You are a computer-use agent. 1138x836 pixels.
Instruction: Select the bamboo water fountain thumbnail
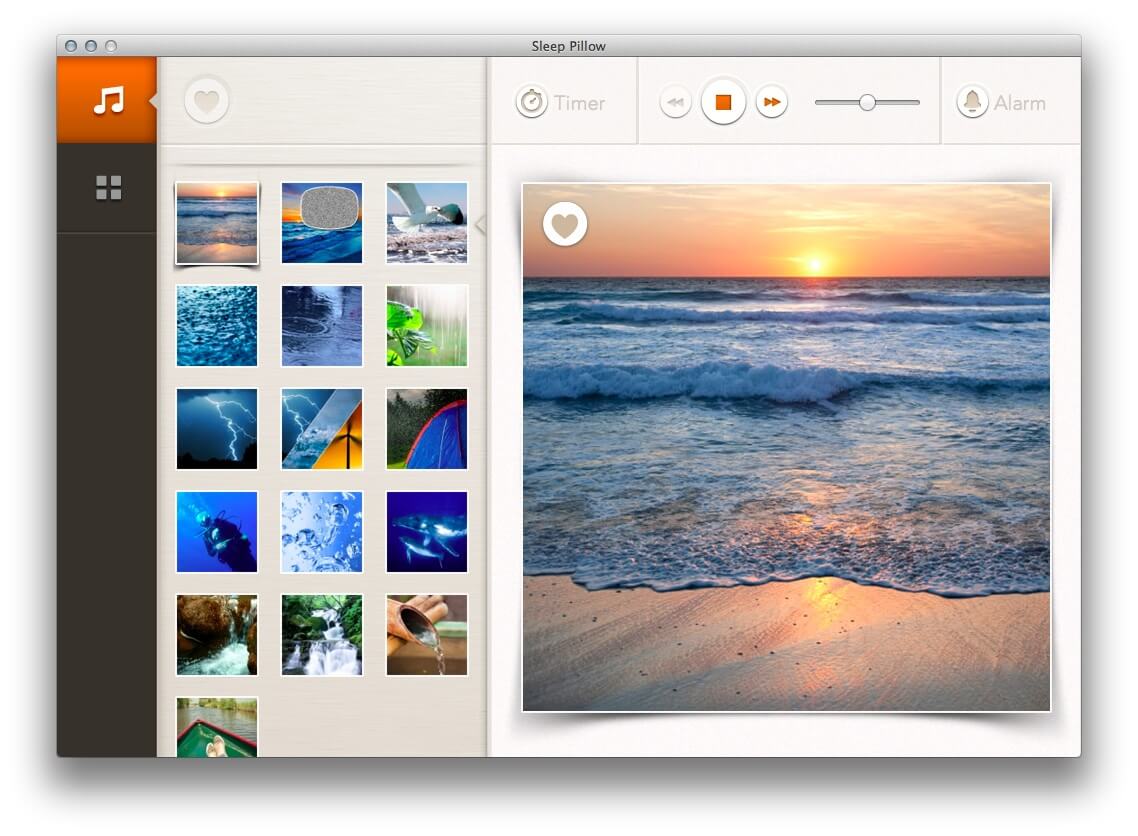[x=427, y=635]
